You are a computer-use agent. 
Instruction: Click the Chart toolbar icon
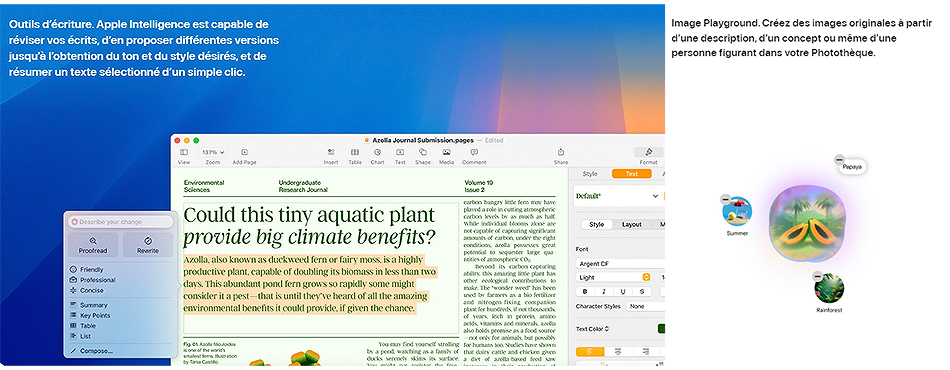pyautogui.click(x=377, y=152)
